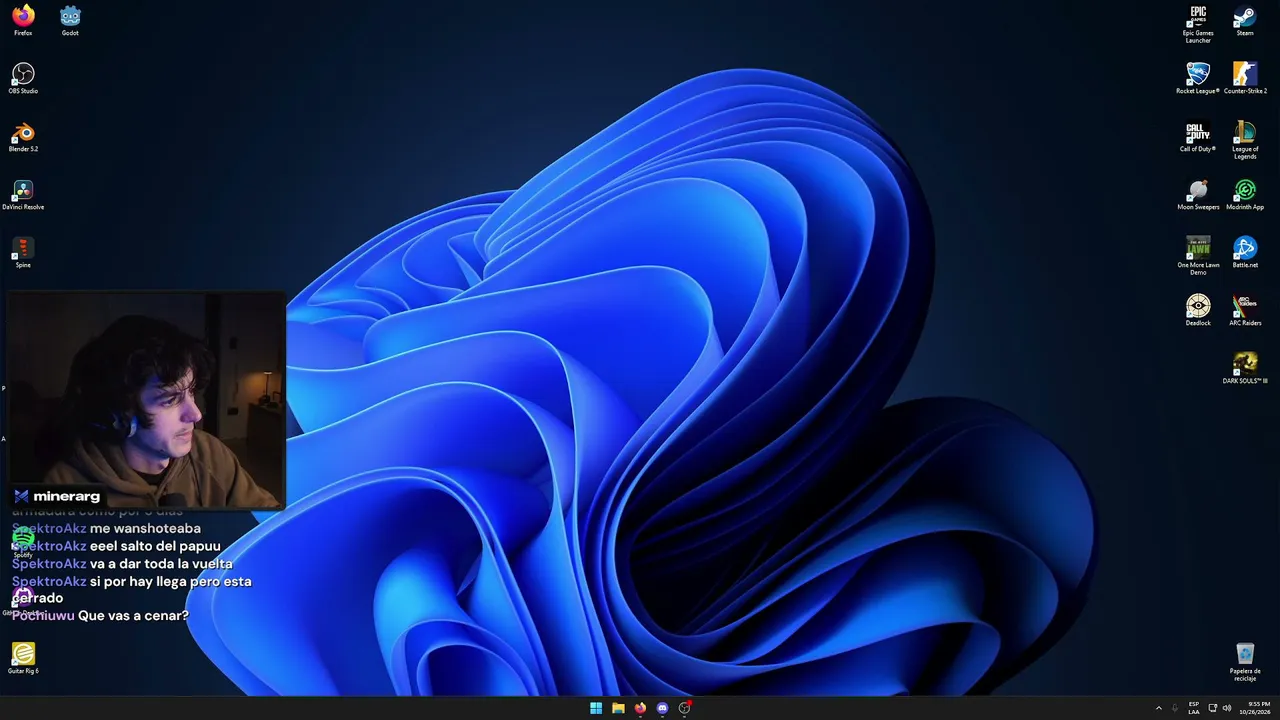Select the DaVinci Resolve desktop icon
Viewport: 1280px width, 720px height.
pos(23,194)
